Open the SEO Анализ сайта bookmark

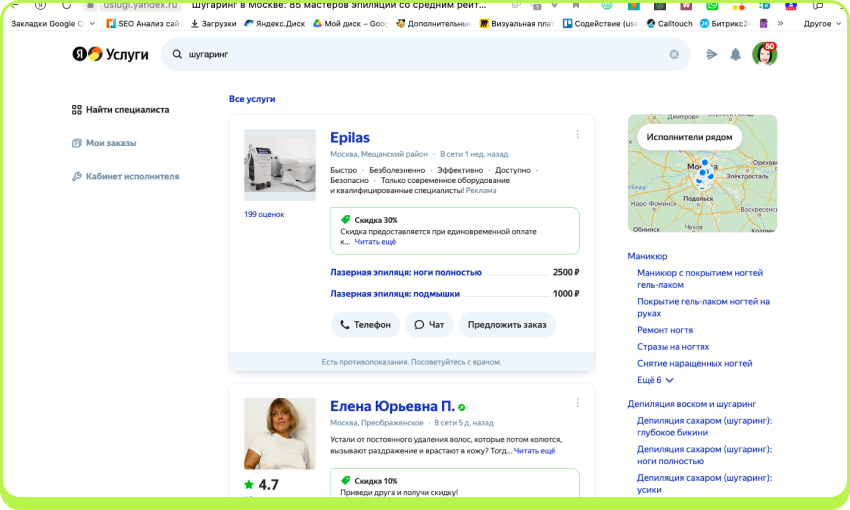click(144, 24)
